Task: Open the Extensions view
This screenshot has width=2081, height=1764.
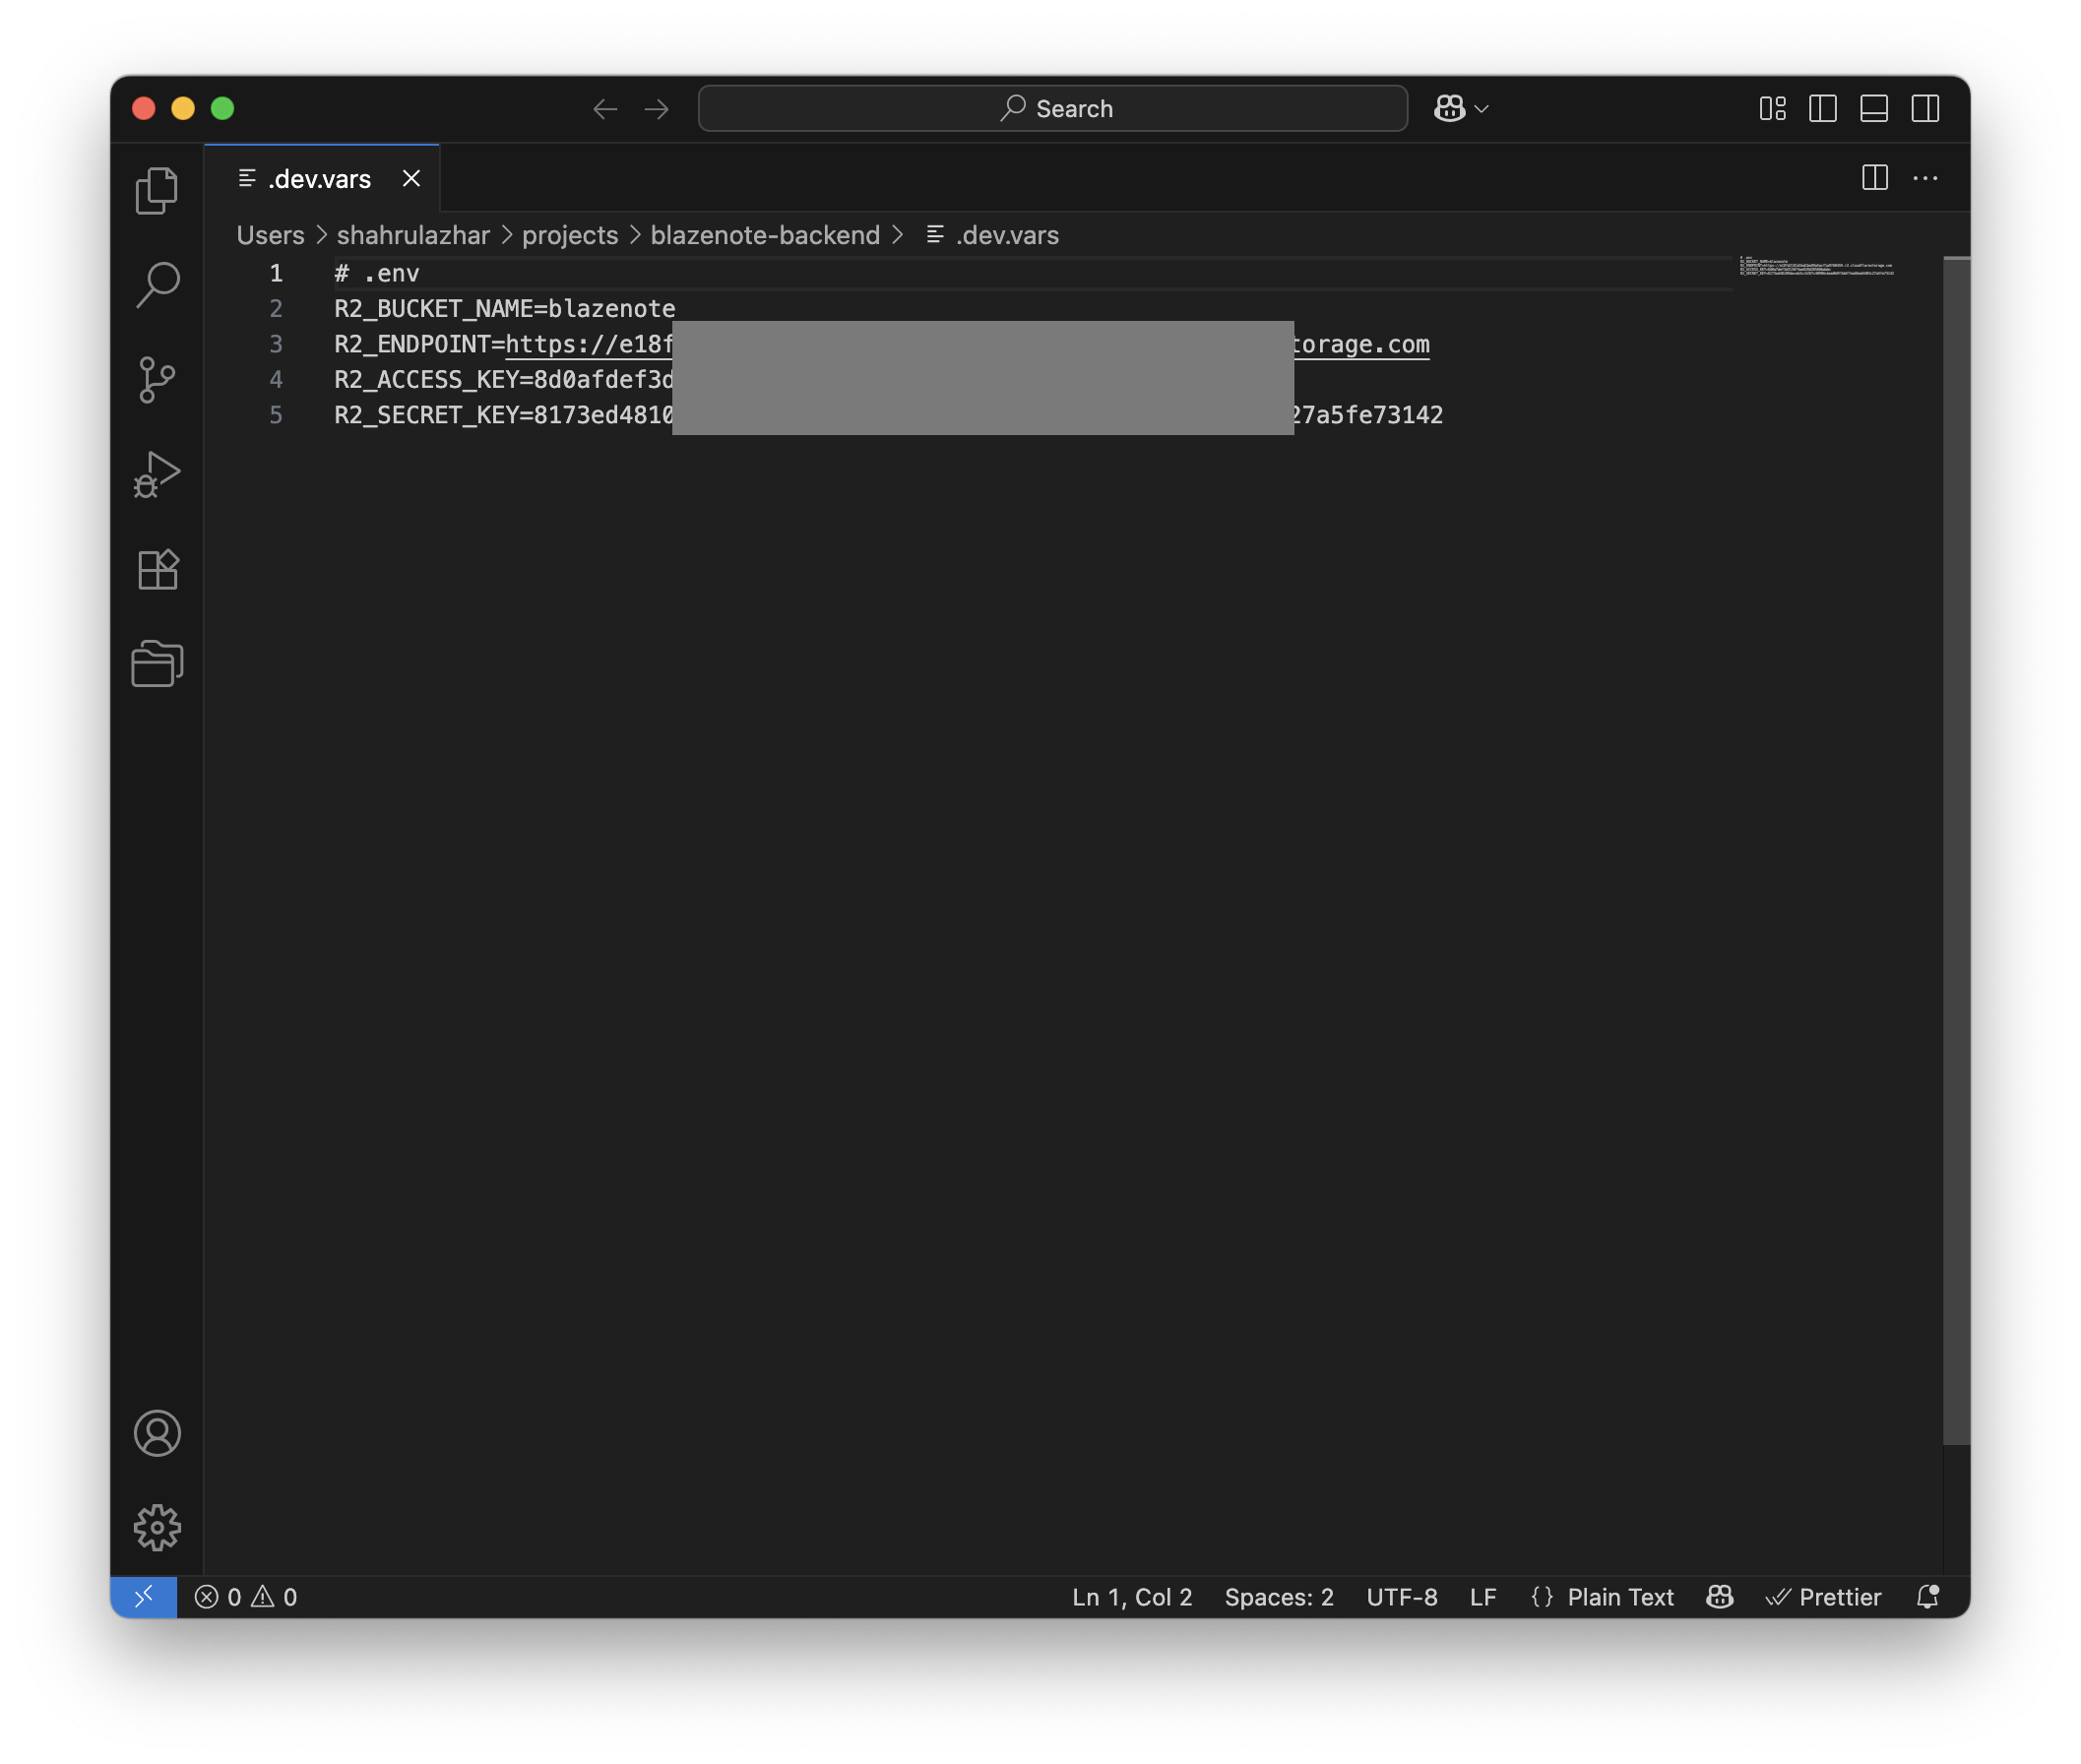Action: 157,570
